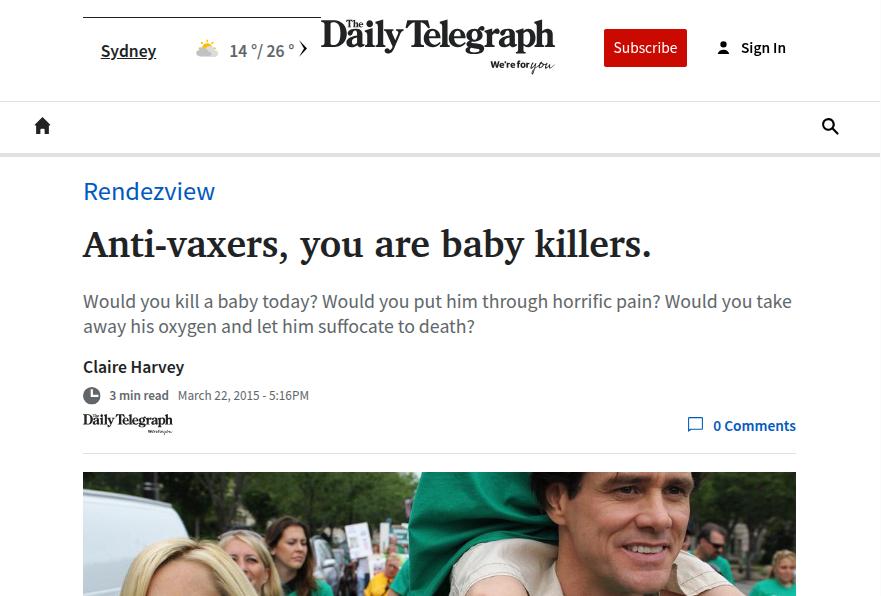Viewport: 881px width, 596px height.
Task: Click the partly cloudy weather icon
Action: click(x=207, y=49)
